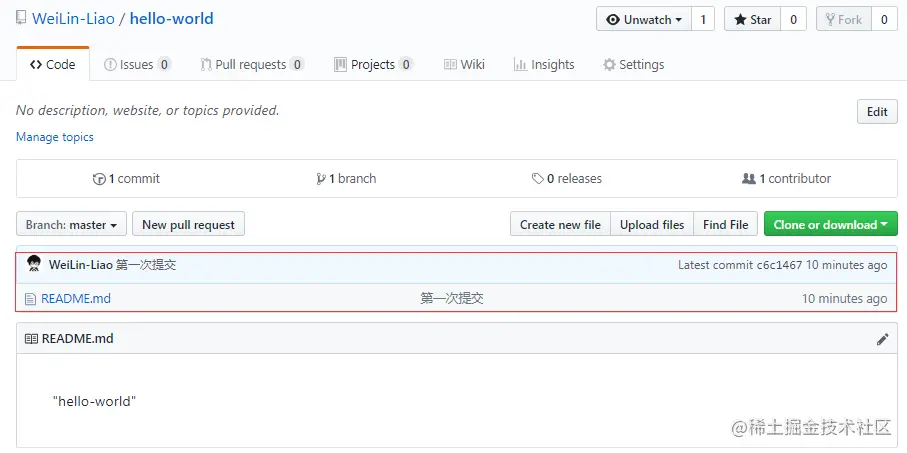This screenshot has width=907, height=453.
Task: Click the watchers count 1
Action: click(x=703, y=20)
